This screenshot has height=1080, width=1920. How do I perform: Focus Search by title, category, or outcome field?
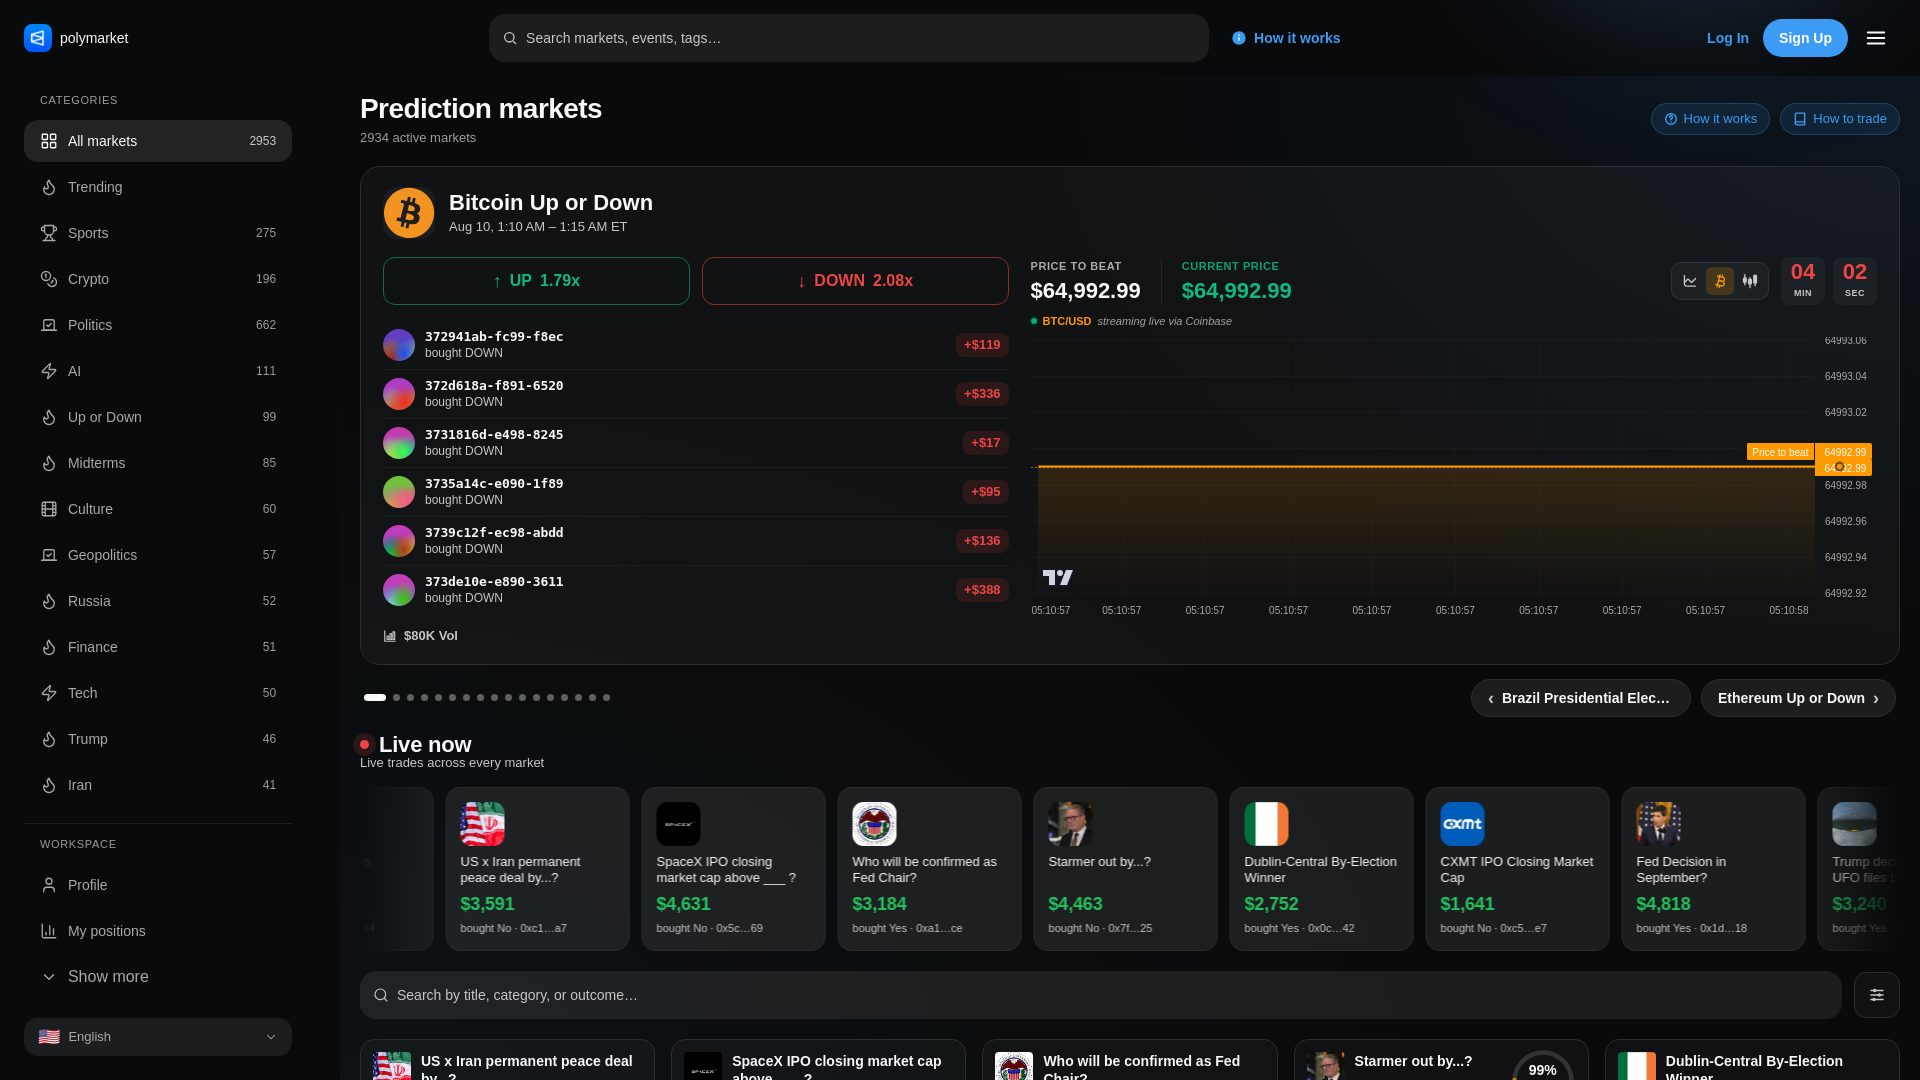[1100, 995]
